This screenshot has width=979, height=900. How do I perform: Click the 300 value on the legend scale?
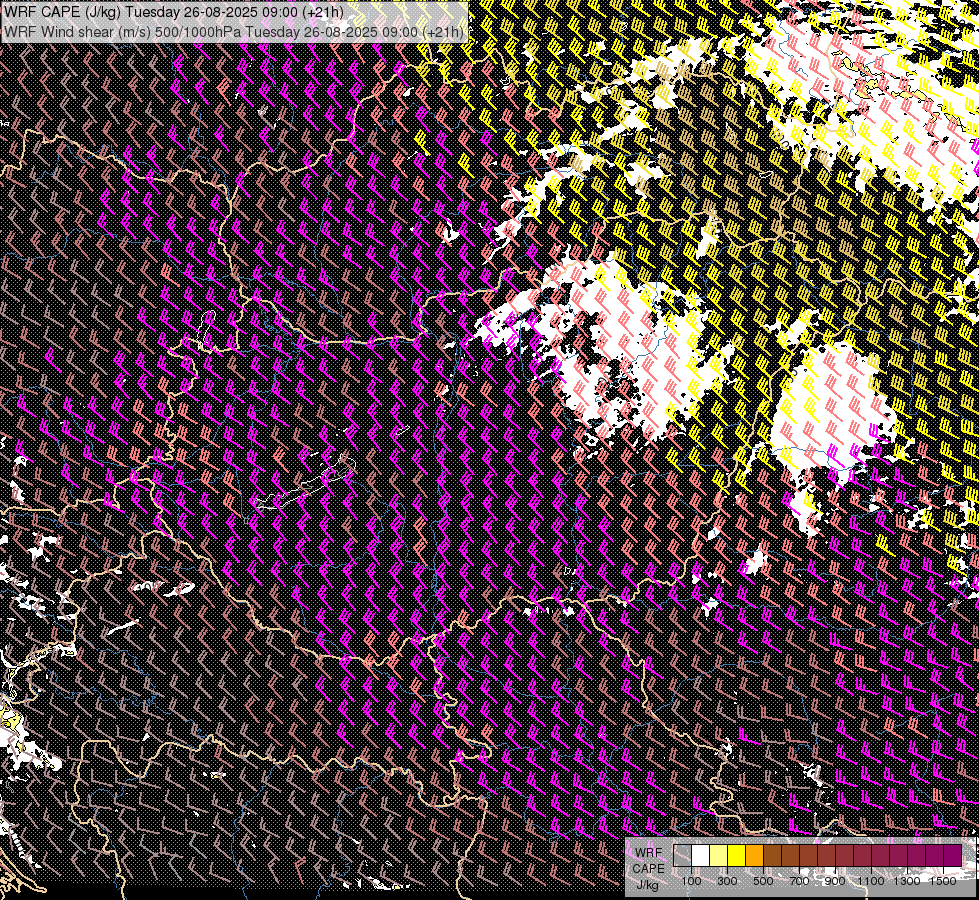tap(727, 881)
